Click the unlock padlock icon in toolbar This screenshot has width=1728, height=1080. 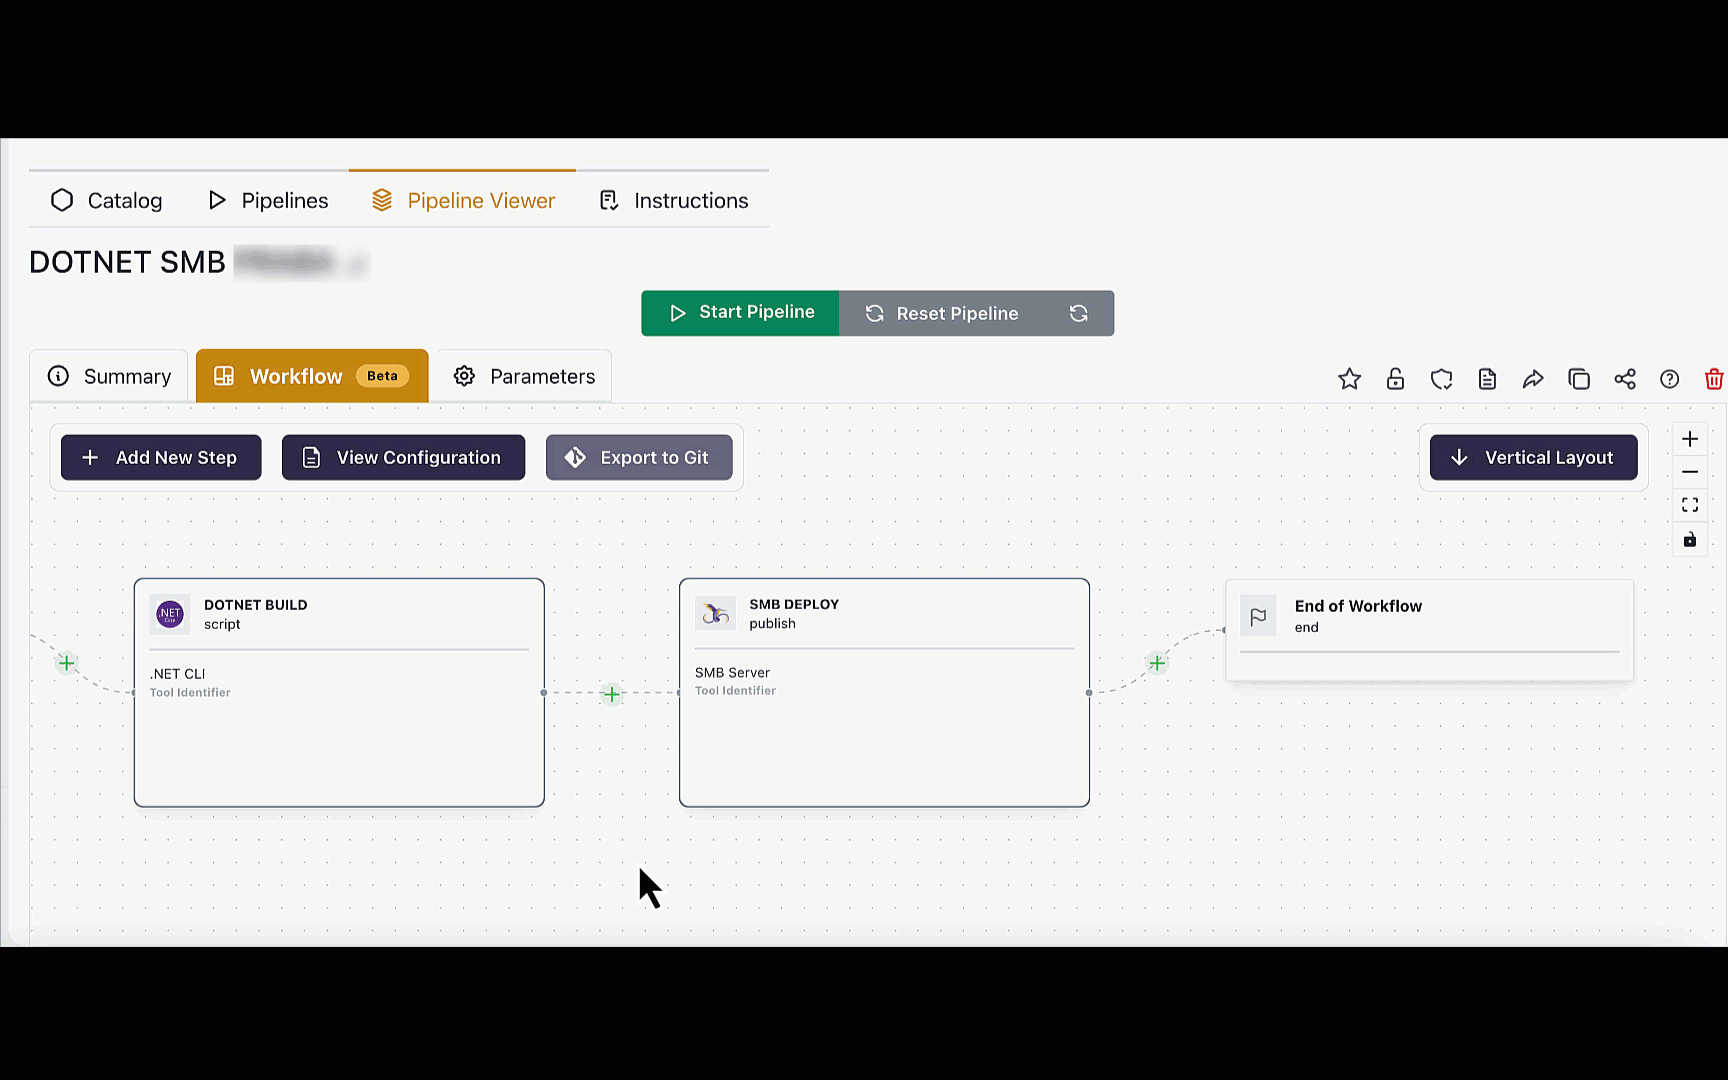[1395, 379]
